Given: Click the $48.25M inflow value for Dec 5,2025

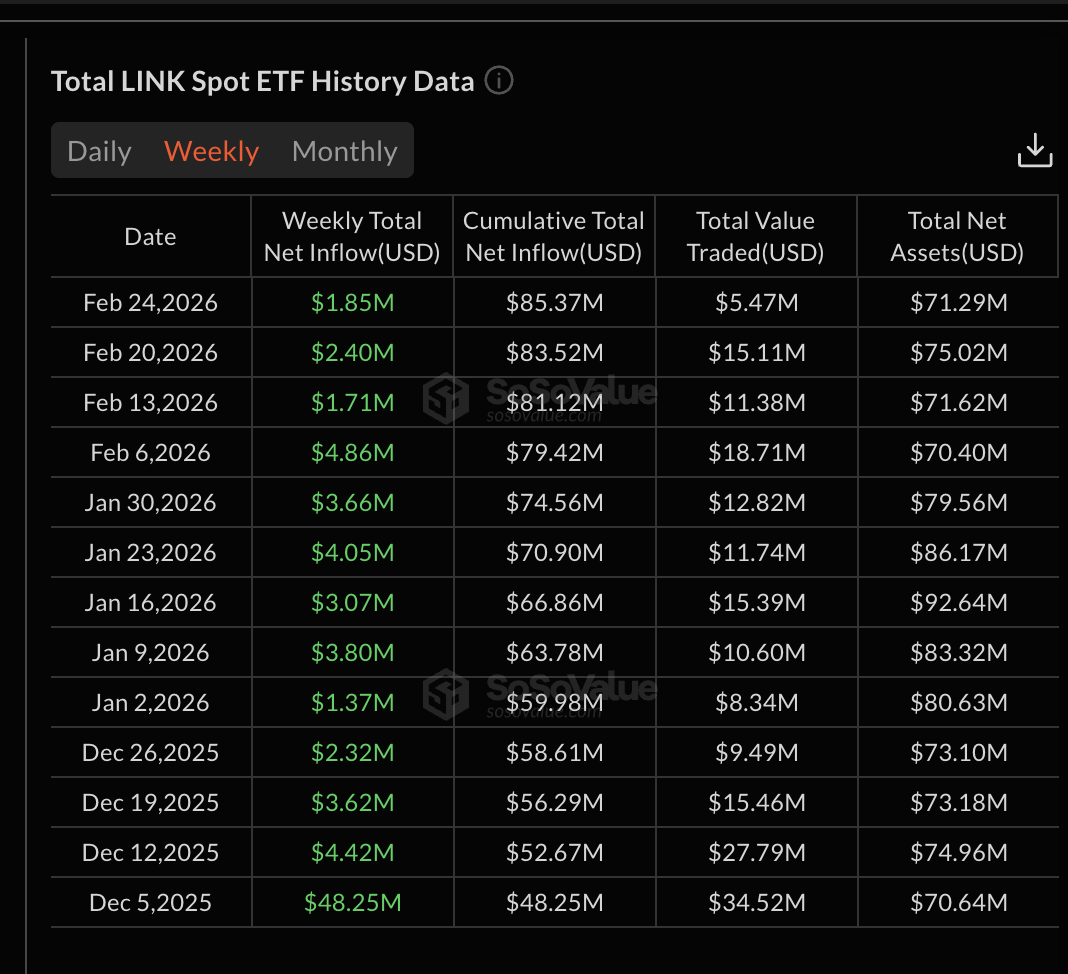Looking at the screenshot, I should tap(352, 902).
